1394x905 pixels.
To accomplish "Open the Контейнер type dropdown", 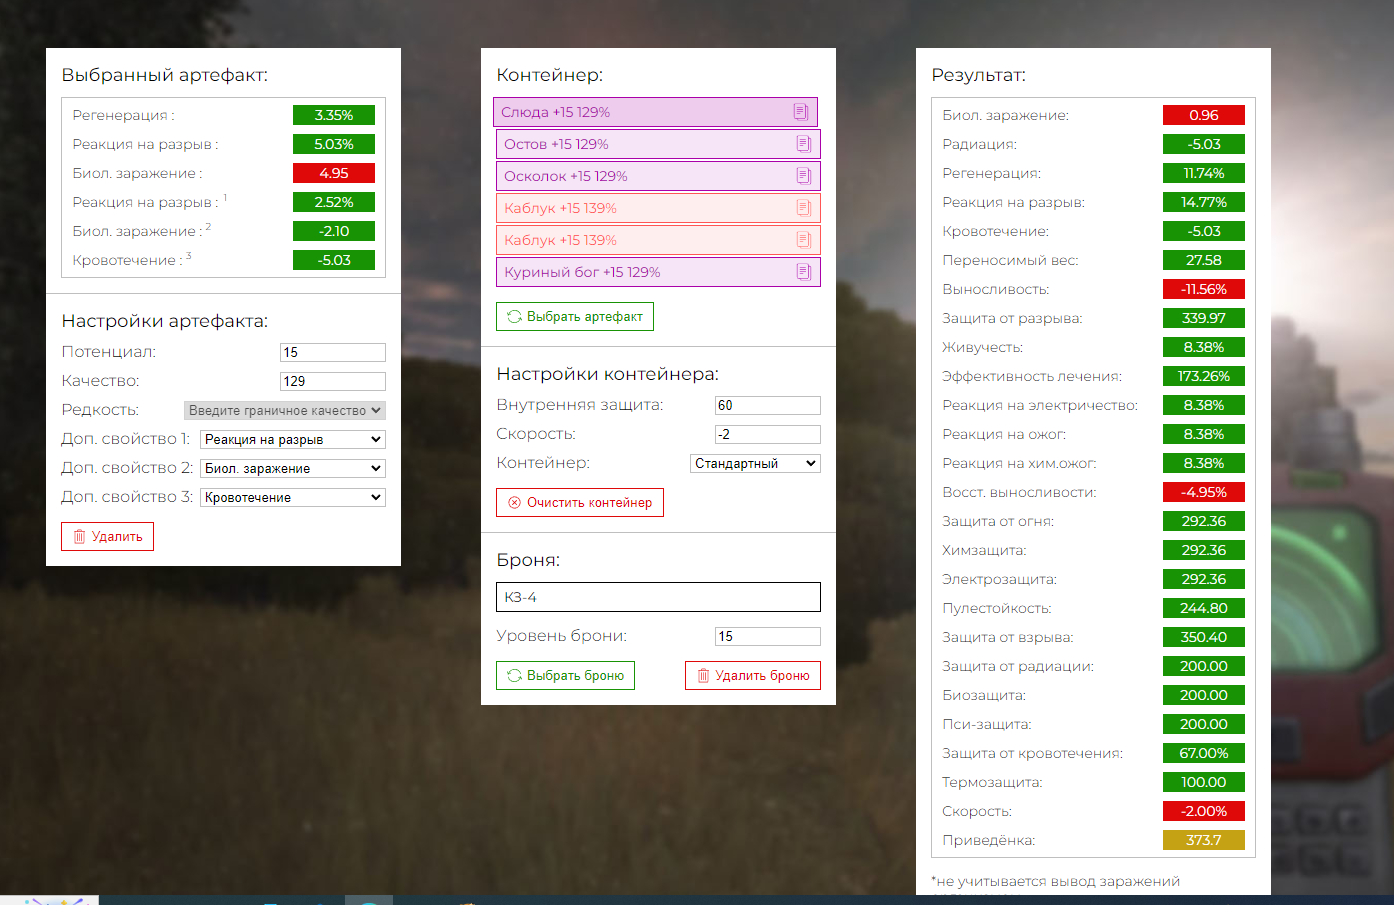I will (x=755, y=463).
